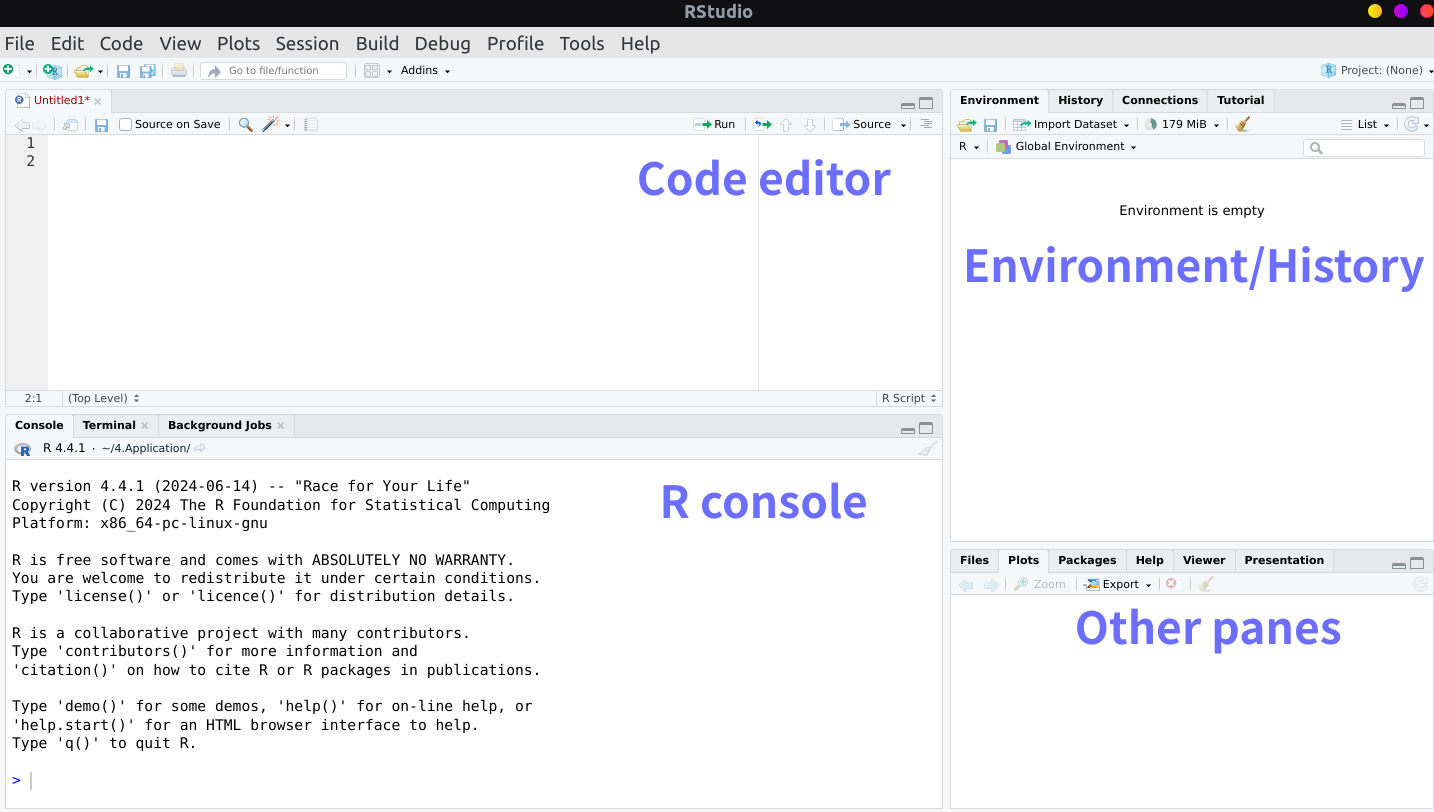Image resolution: width=1434 pixels, height=812 pixels.
Task: Click the back navigation arrow in editor toolbar
Action: 22,125
